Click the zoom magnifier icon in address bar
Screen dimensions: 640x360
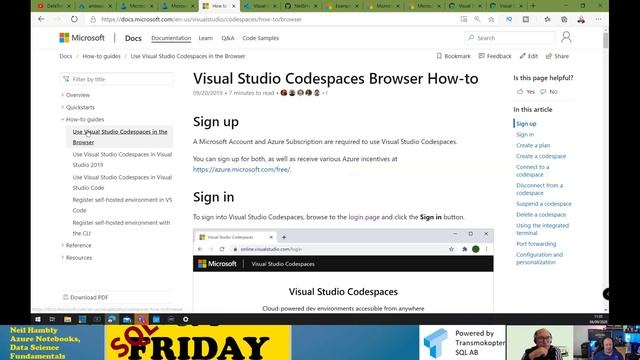tap(477, 19)
